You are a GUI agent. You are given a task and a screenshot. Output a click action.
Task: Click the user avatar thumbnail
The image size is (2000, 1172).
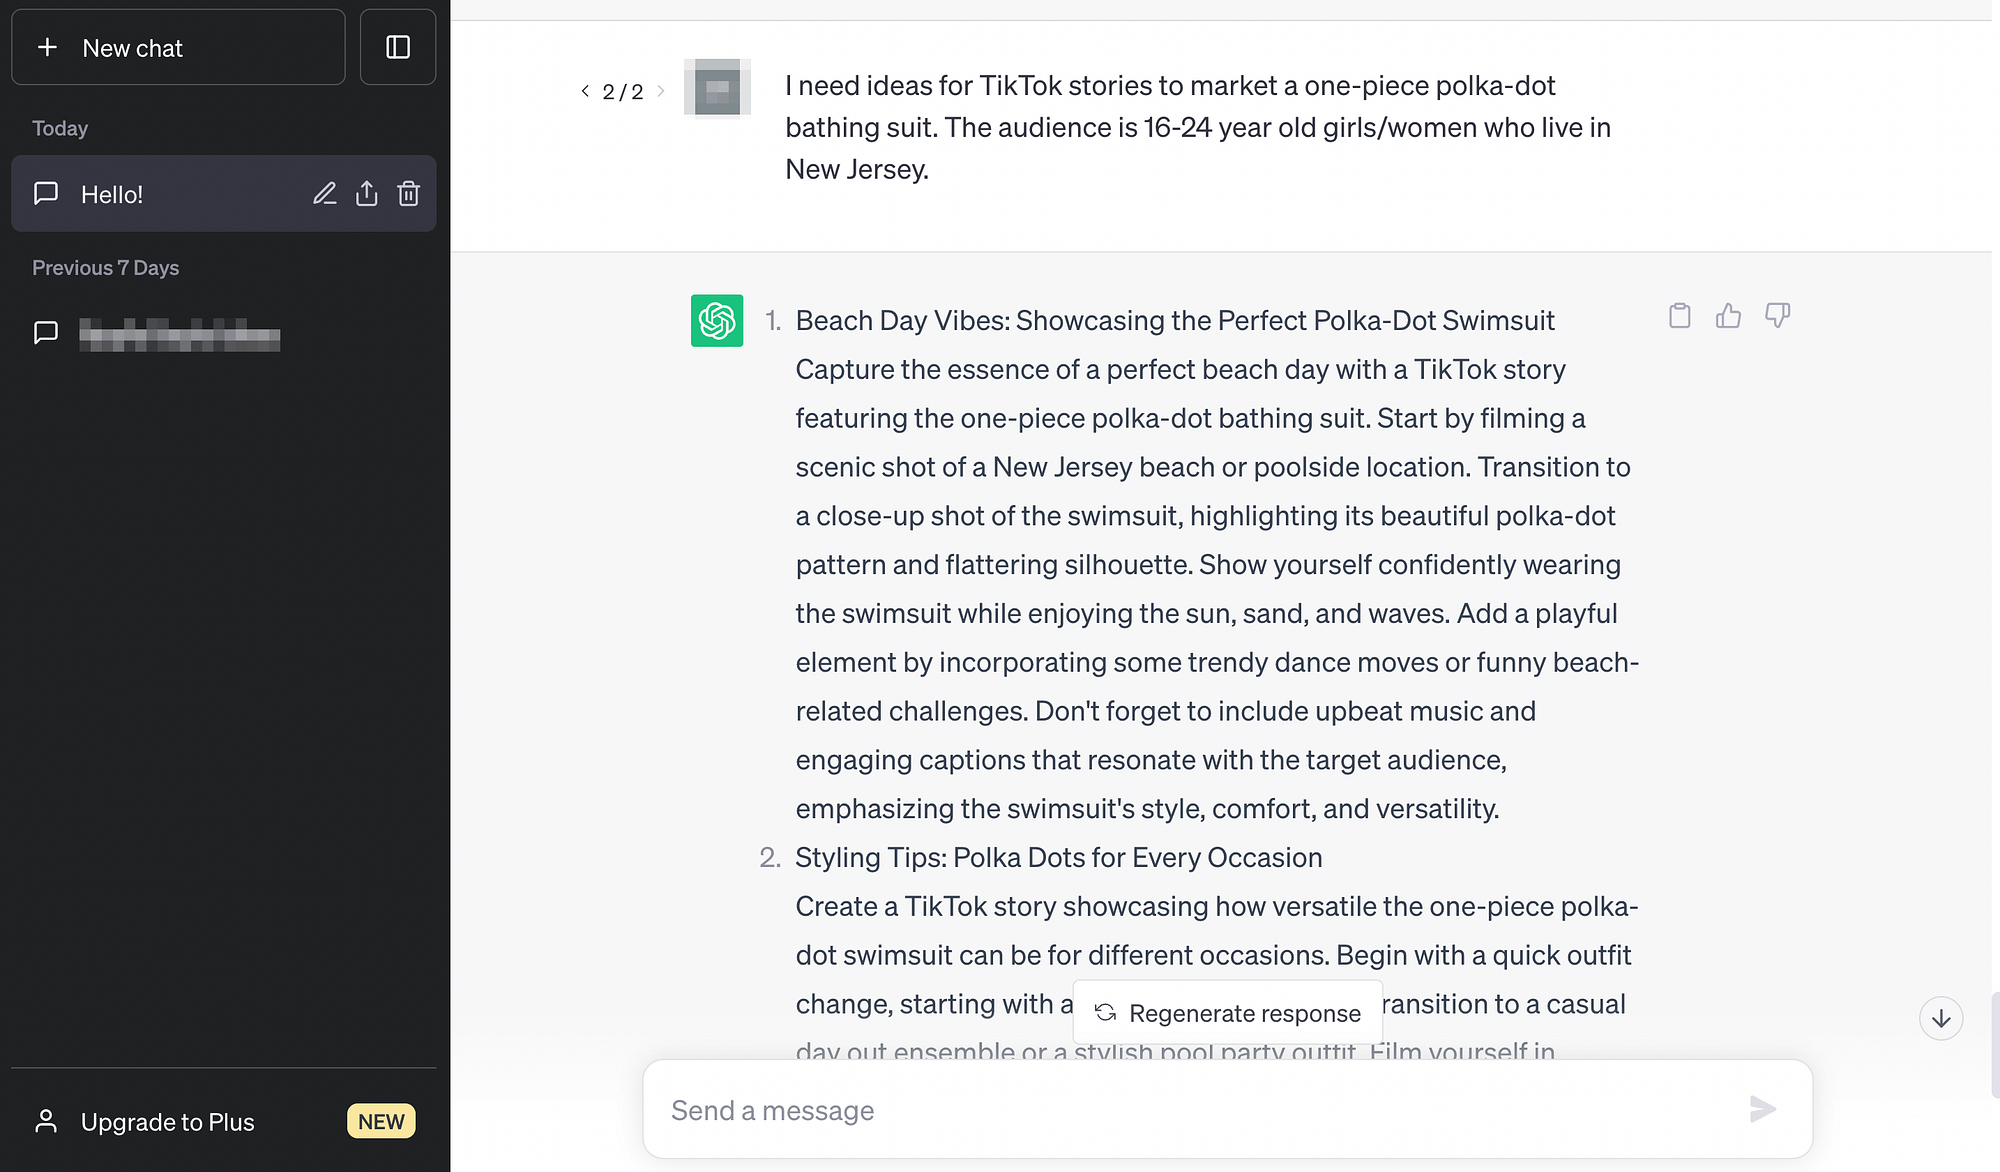717,88
